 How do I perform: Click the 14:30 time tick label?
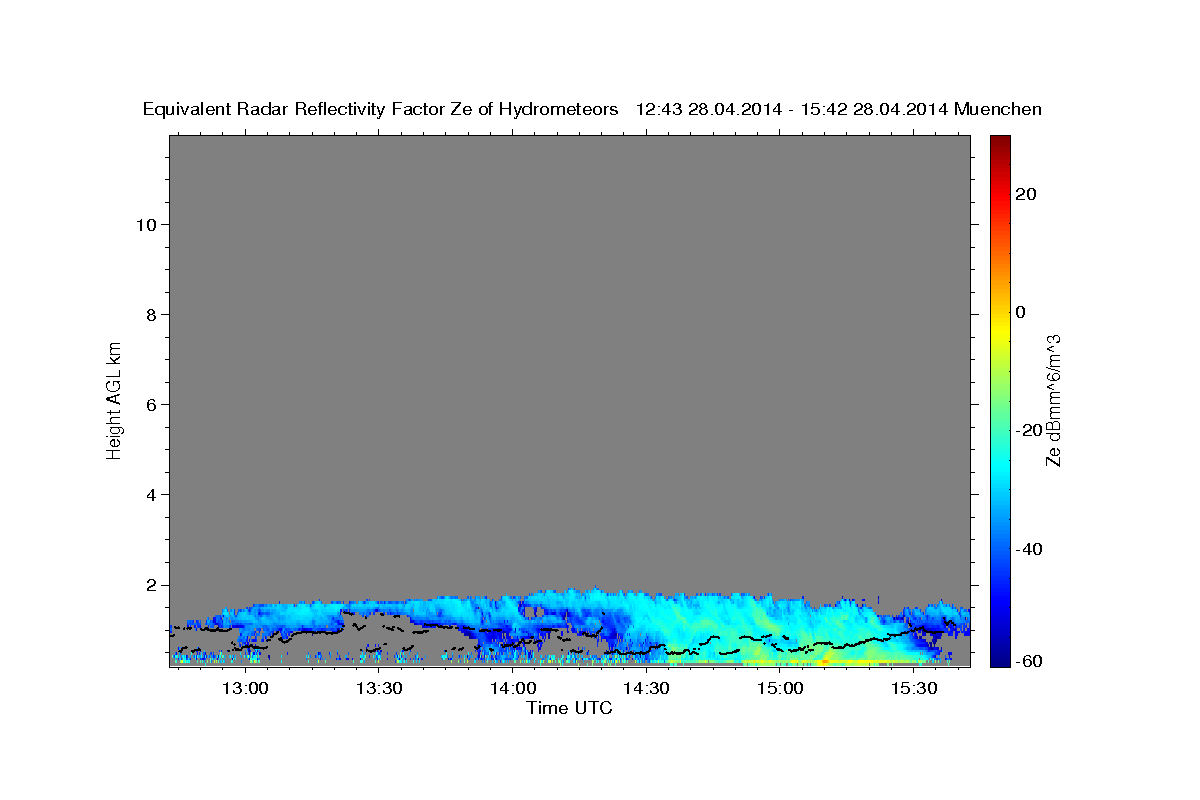pos(646,689)
